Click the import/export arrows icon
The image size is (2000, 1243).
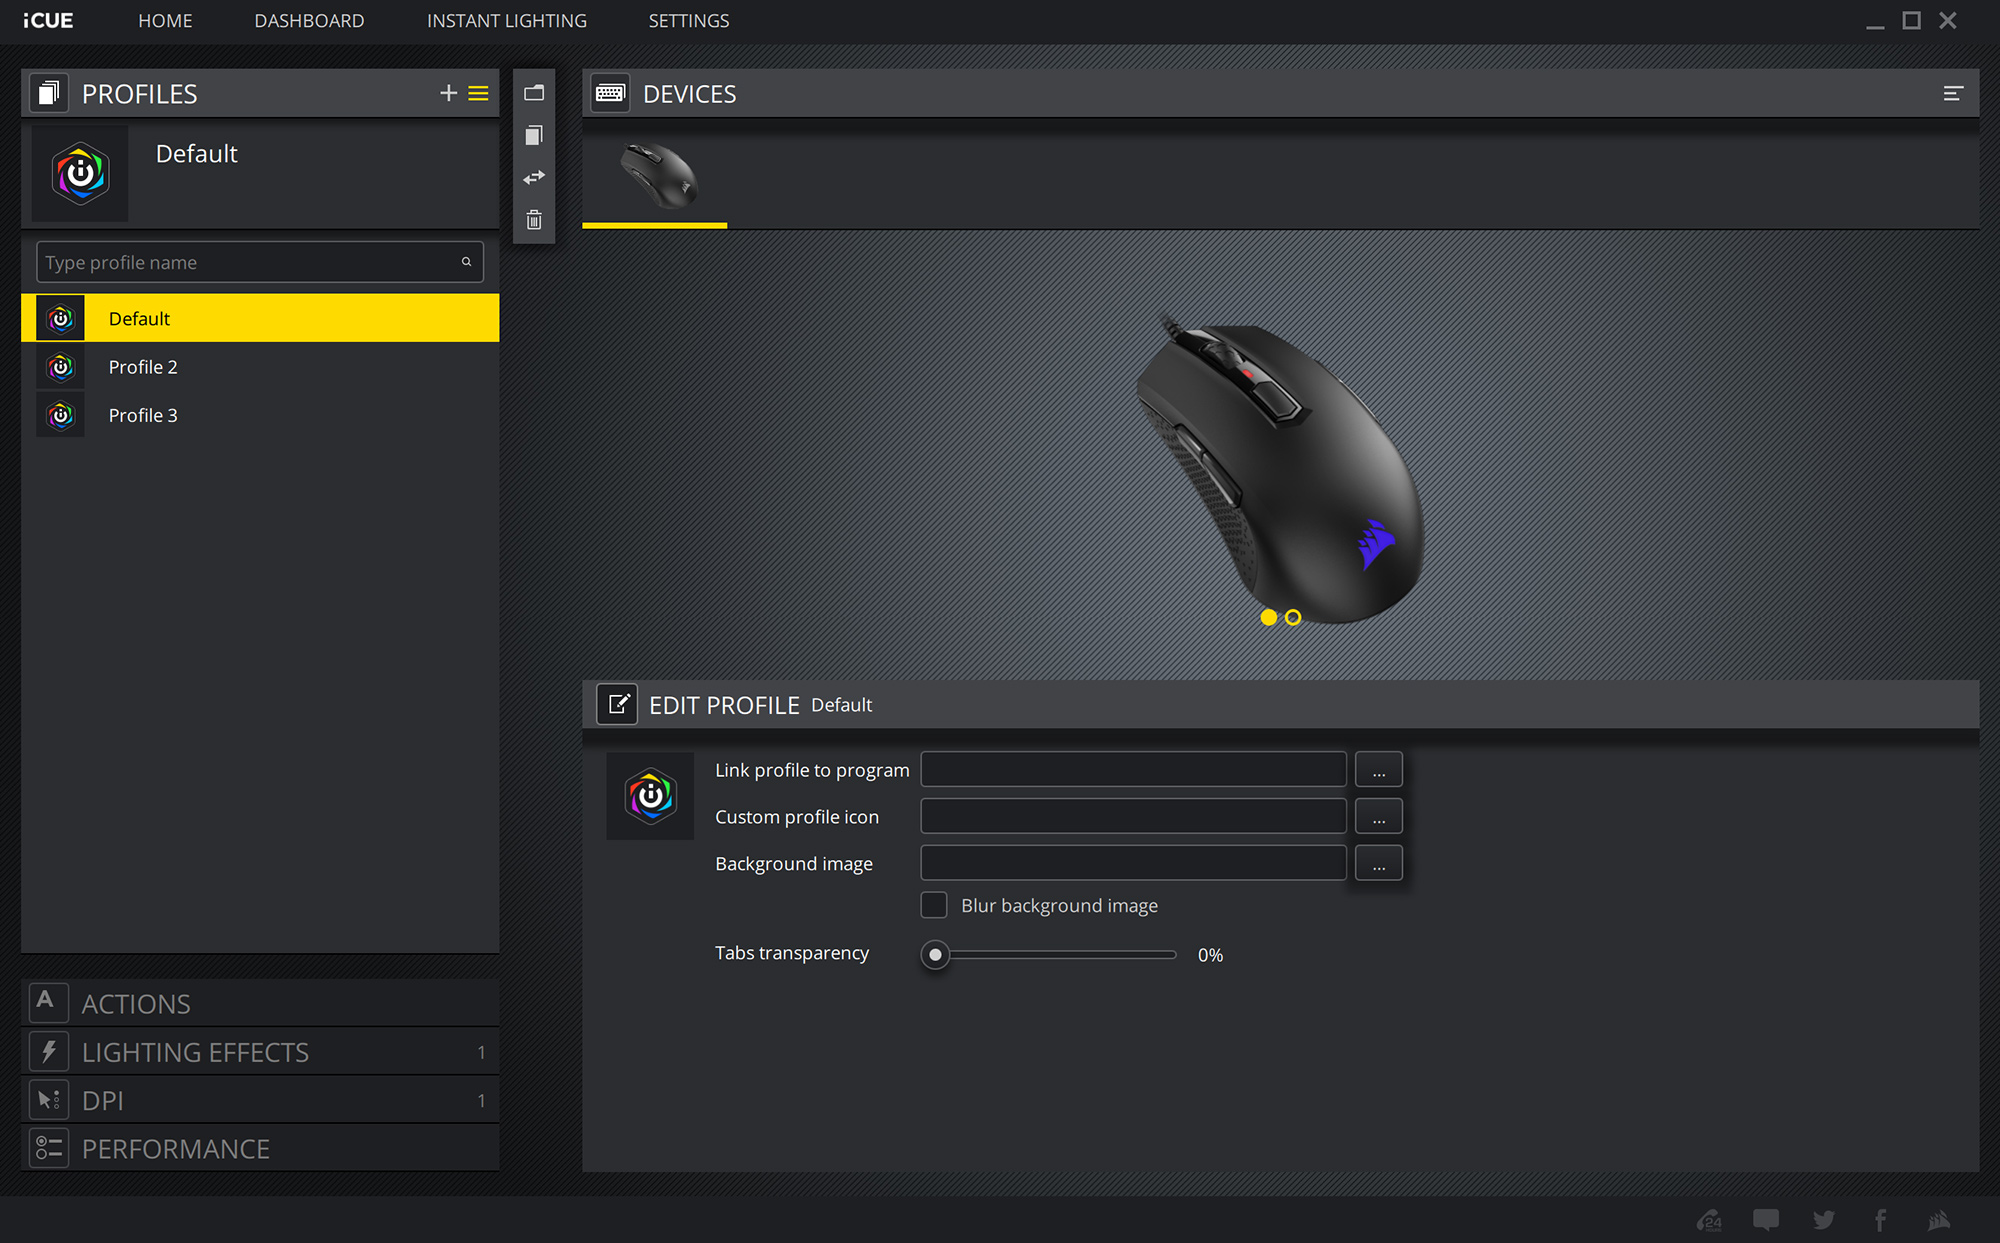pos(534,177)
